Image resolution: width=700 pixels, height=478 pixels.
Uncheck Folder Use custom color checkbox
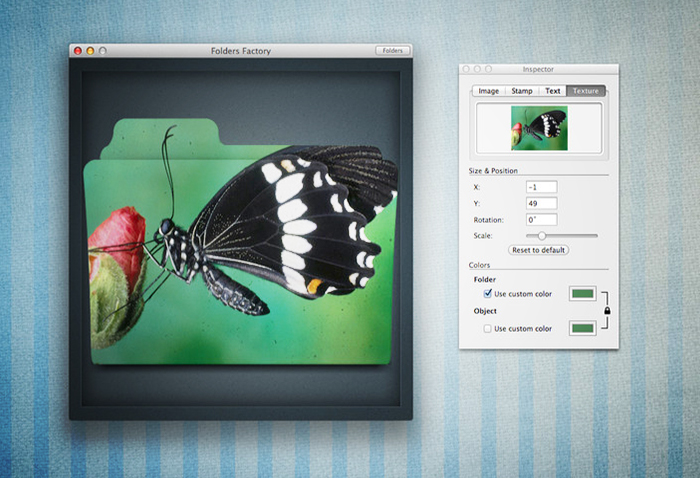pos(488,294)
